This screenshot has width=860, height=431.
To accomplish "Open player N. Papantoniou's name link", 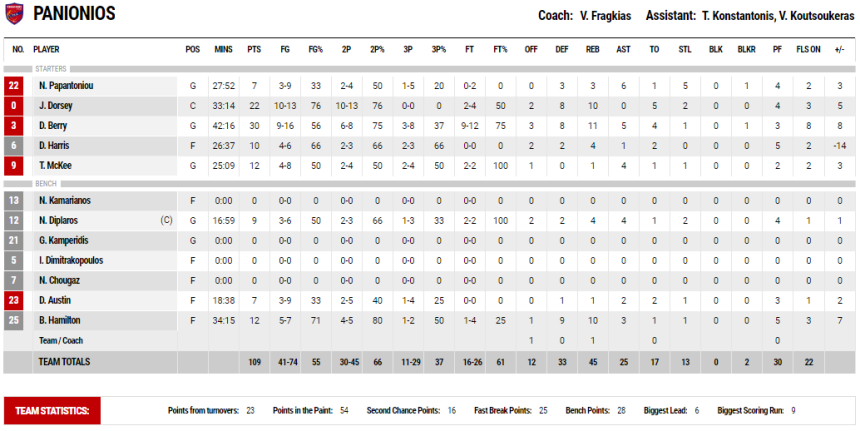I will click(x=66, y=86).
